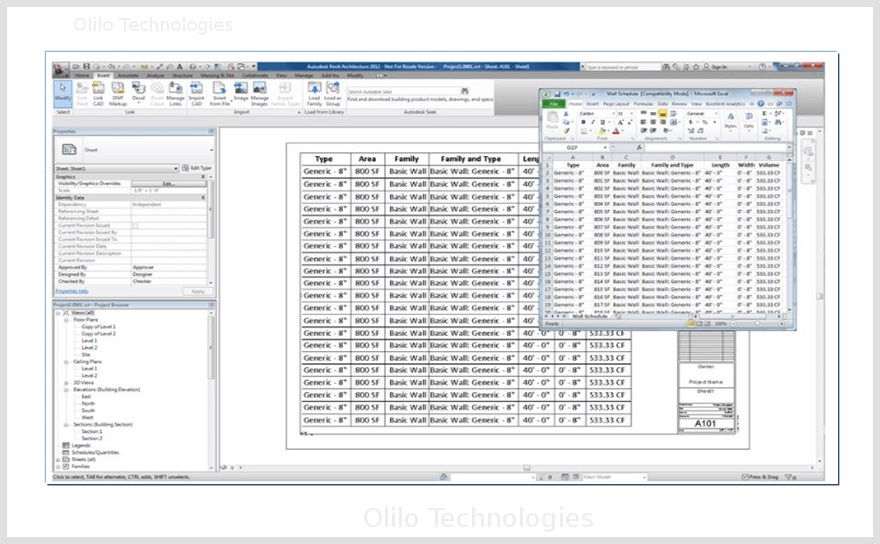Open Decal dropdown arrow
The width and height of the screenshot is (880, 544).
[x=138, y=103]
